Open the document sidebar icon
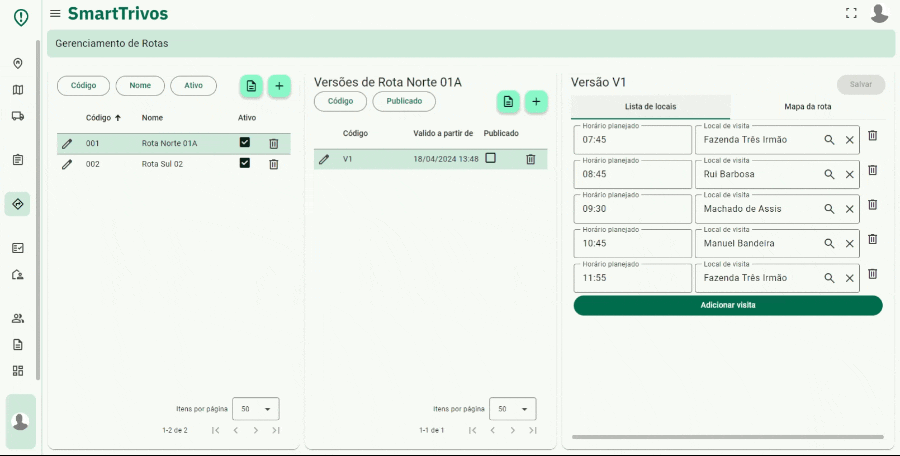 coord(18,345)
